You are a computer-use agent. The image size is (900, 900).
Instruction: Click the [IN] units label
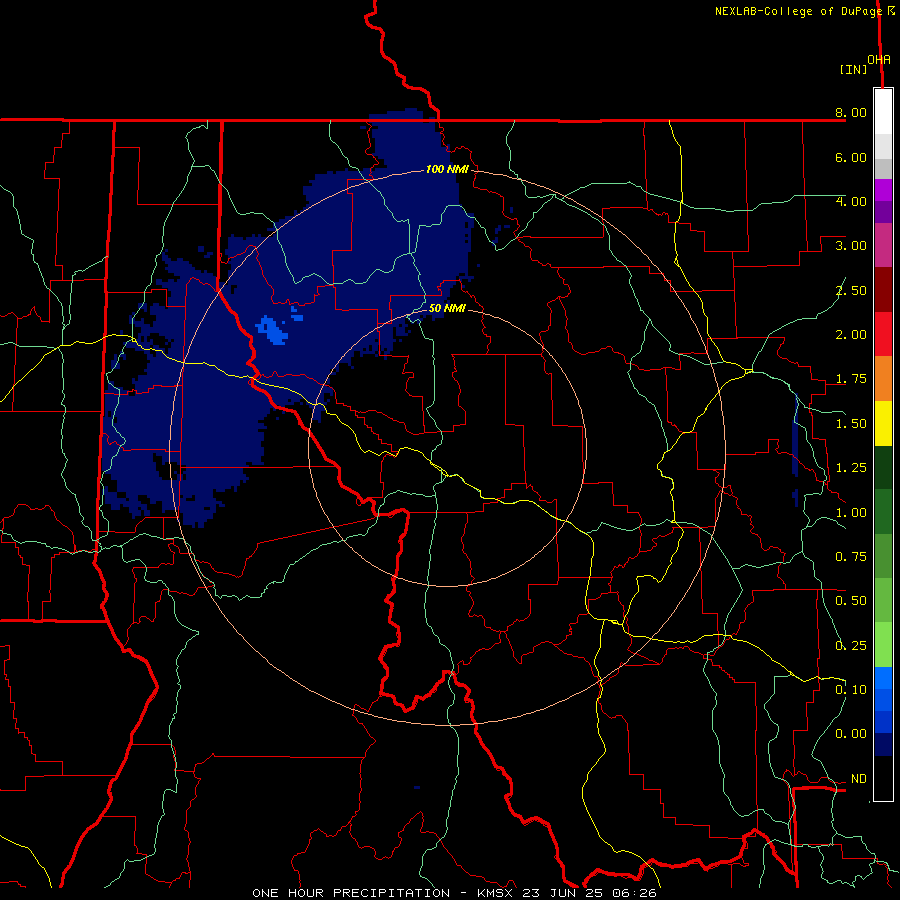pos(854,69)
